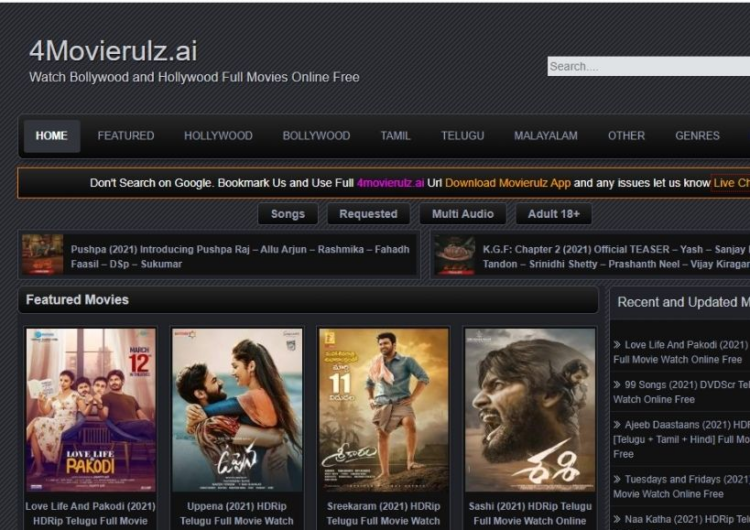Open the TAMIL menu item
Image resolution: width=750 pixels, height=530 pixels.
tap(395, 136)
